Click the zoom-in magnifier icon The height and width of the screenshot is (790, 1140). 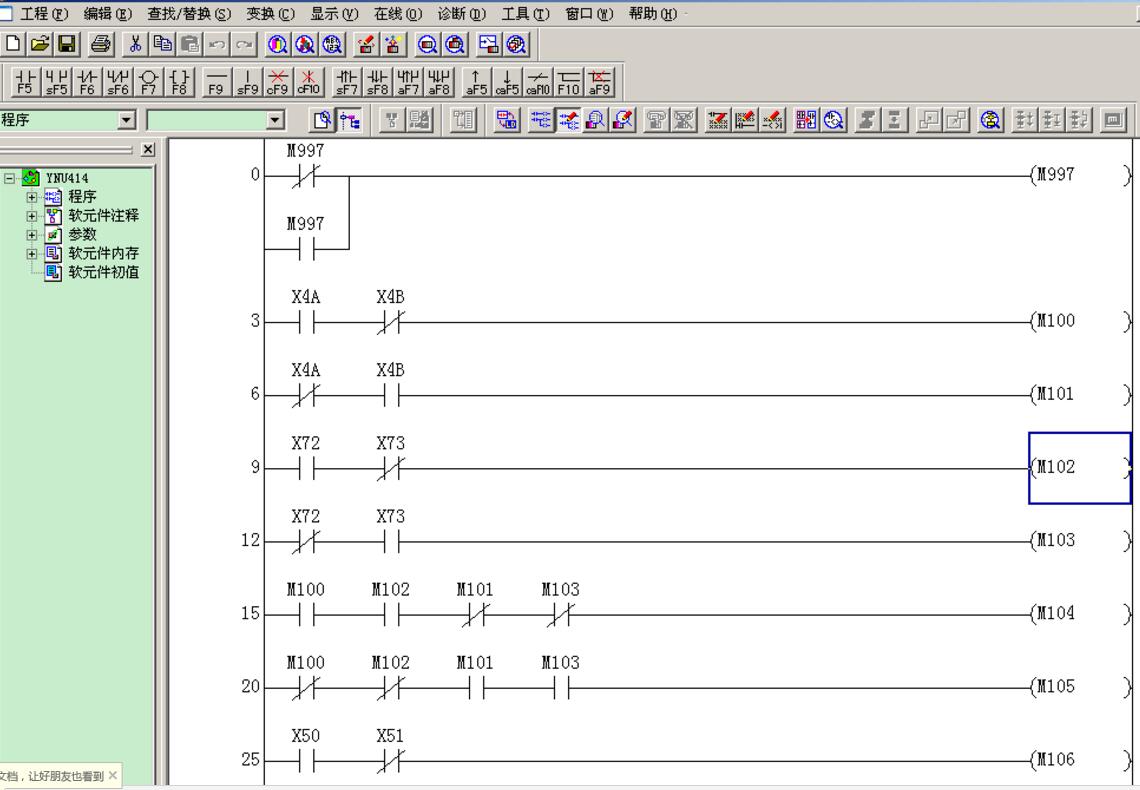click(x=455, y=44)
